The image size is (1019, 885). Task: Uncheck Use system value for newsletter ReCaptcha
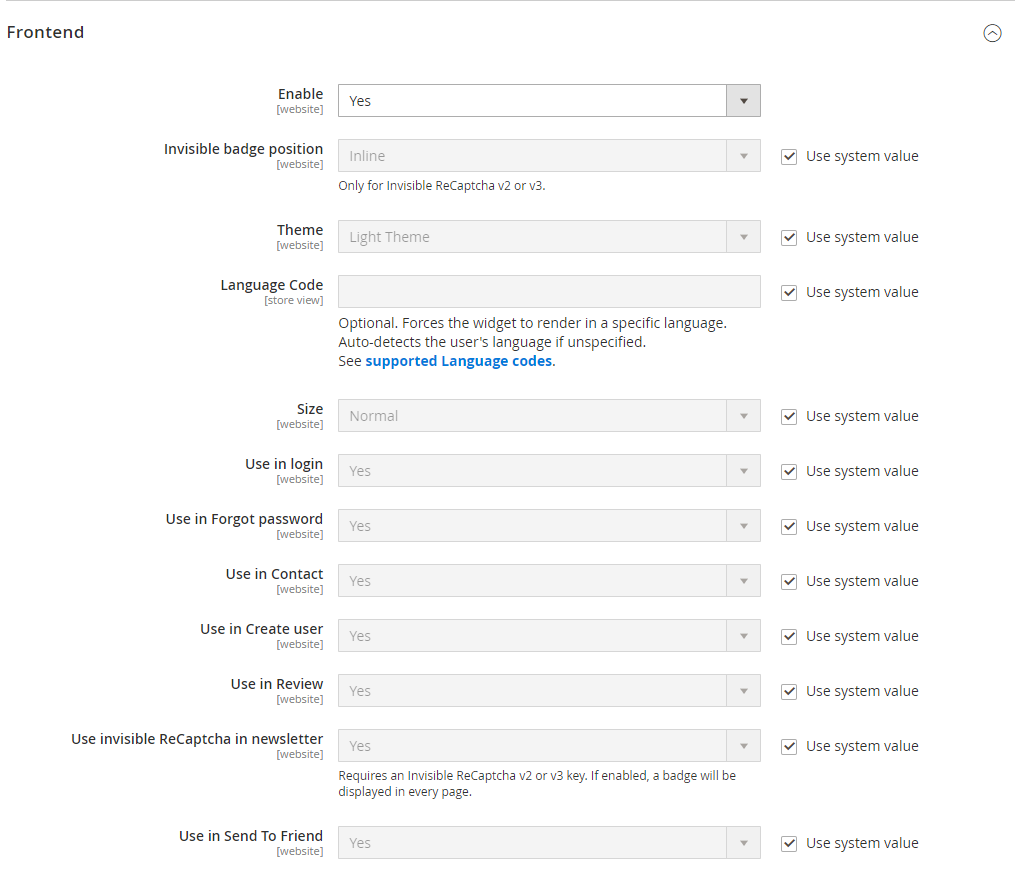789,747
